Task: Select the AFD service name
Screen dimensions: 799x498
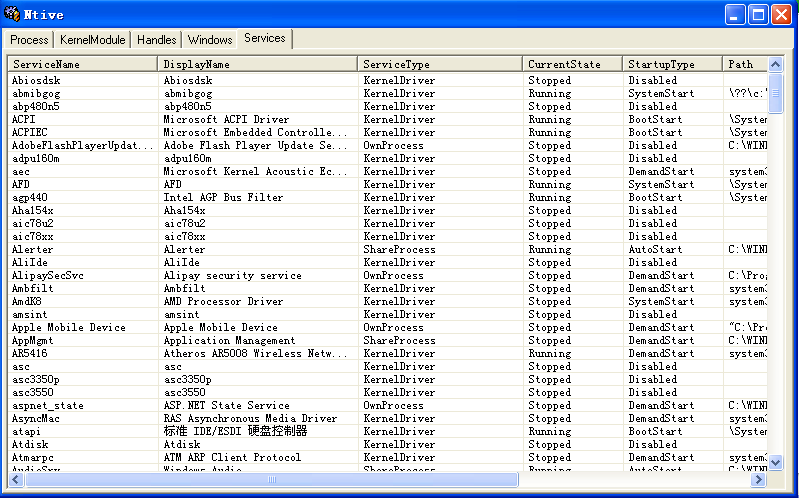Action: [x=21, y=184]
